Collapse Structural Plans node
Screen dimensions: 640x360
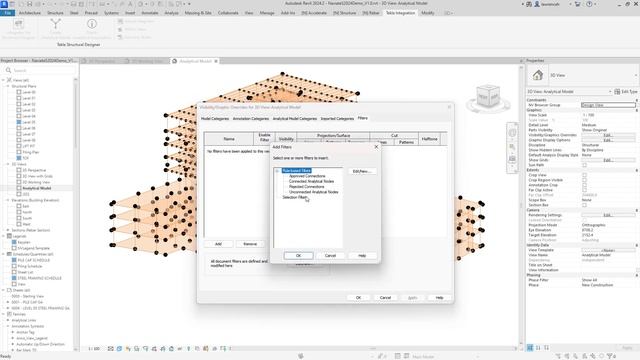[x=8, y=86]
